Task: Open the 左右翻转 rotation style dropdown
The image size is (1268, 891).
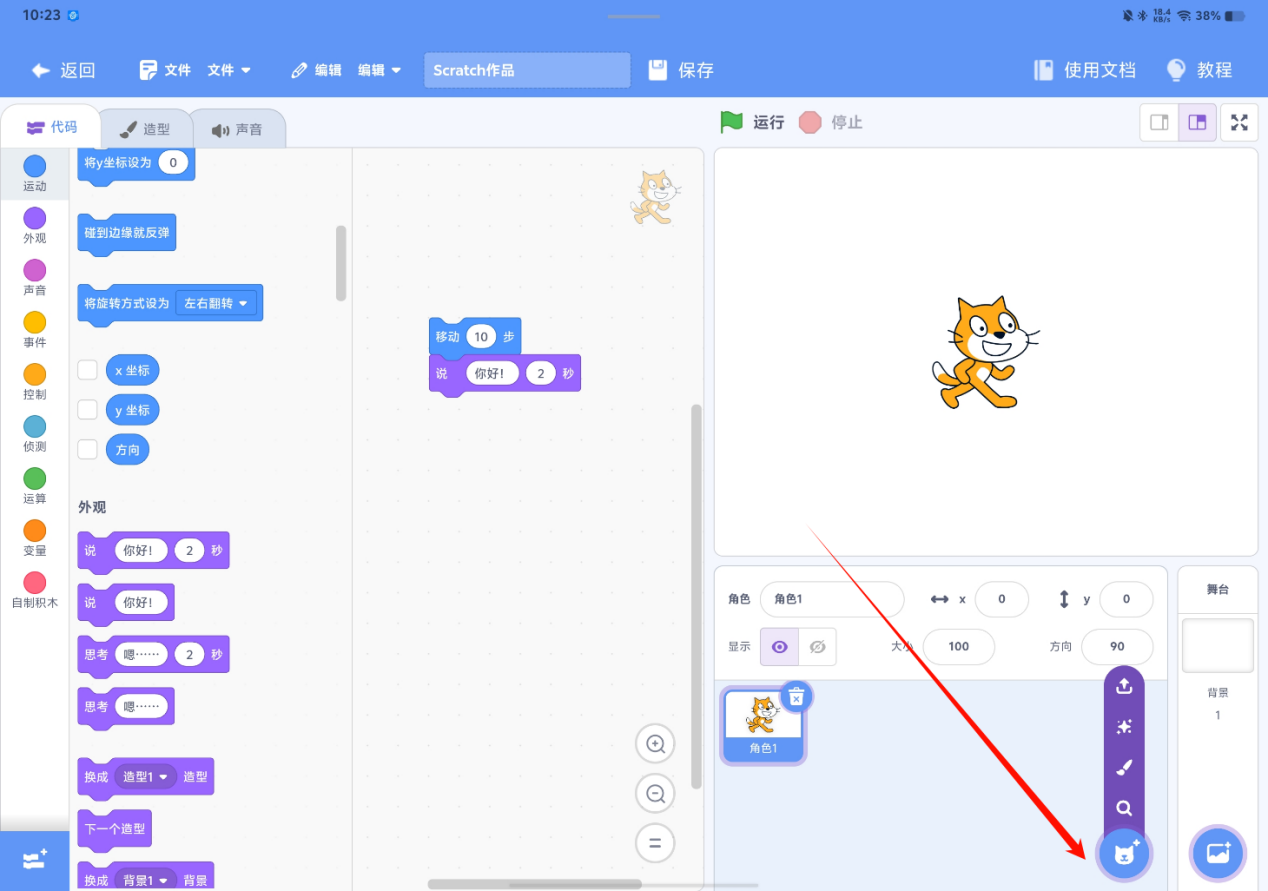Action: pos(217,303)
